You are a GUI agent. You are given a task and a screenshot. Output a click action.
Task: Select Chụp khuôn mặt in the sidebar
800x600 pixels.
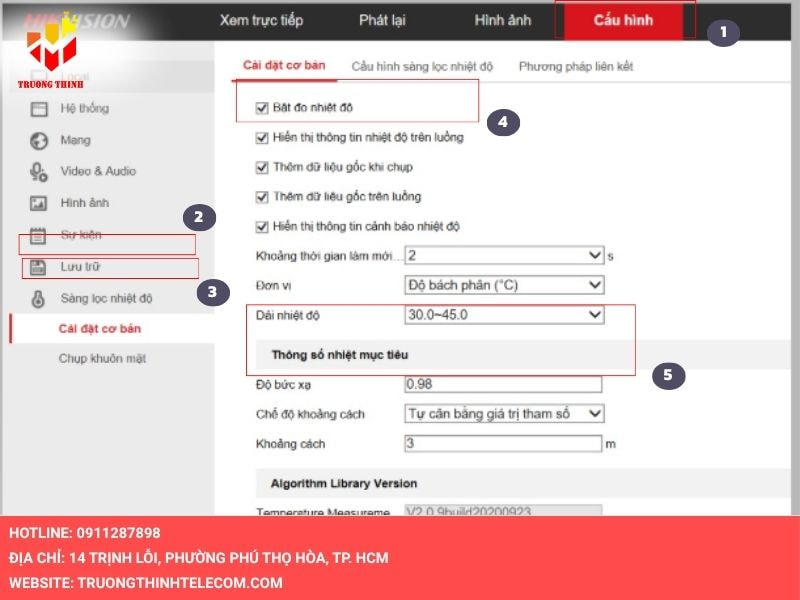pyautogui.click(x=103, y=359)
